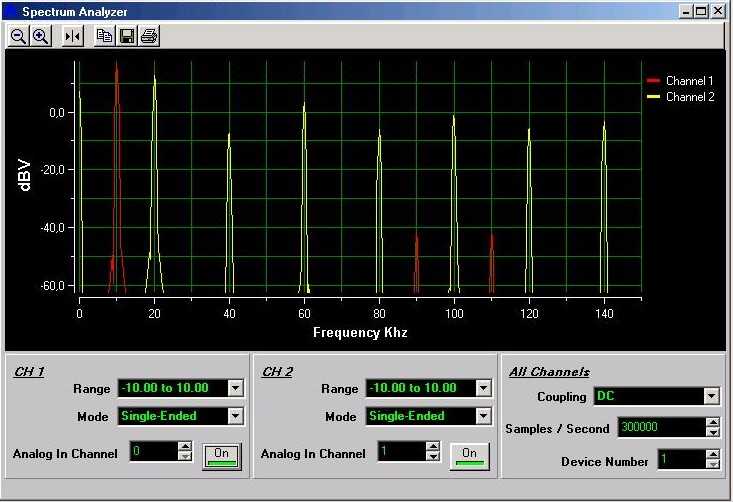
Task: Increase the CH 2 Analog In Channel value
Action: tap(433, 446)
